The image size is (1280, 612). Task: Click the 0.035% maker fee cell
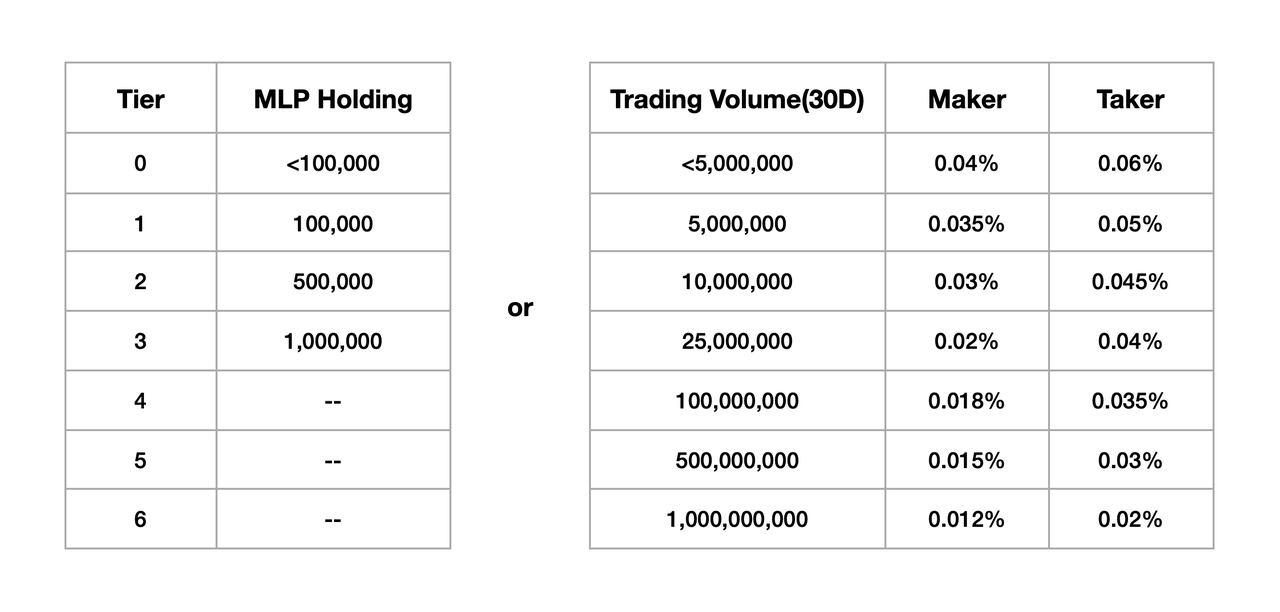click(967, 223)
